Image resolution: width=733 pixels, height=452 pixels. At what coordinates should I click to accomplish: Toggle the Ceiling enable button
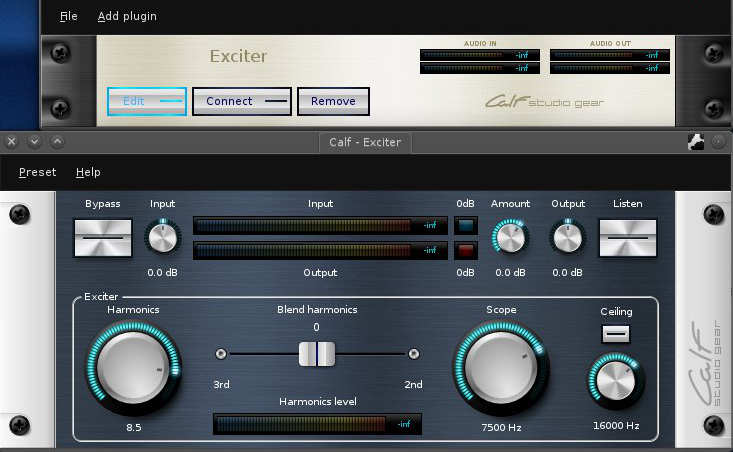(x=616, y=334)
